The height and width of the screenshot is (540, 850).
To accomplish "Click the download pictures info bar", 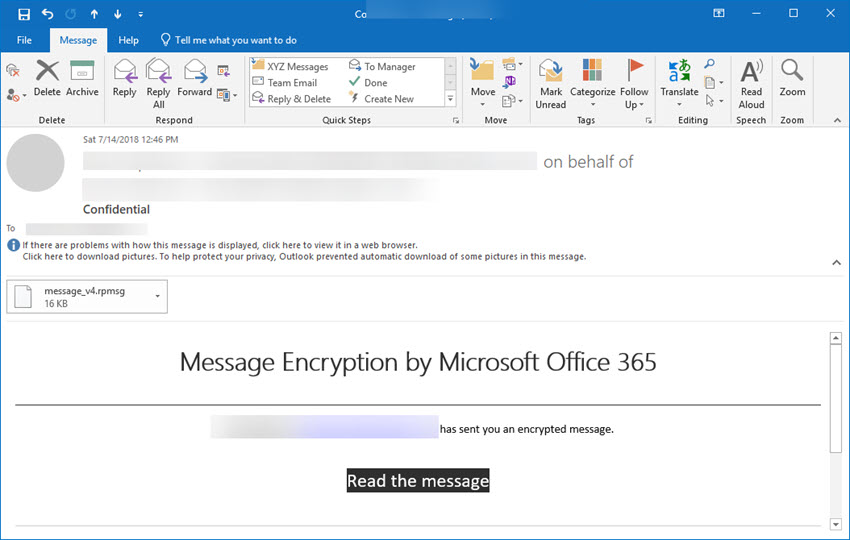I will point(300,256).
